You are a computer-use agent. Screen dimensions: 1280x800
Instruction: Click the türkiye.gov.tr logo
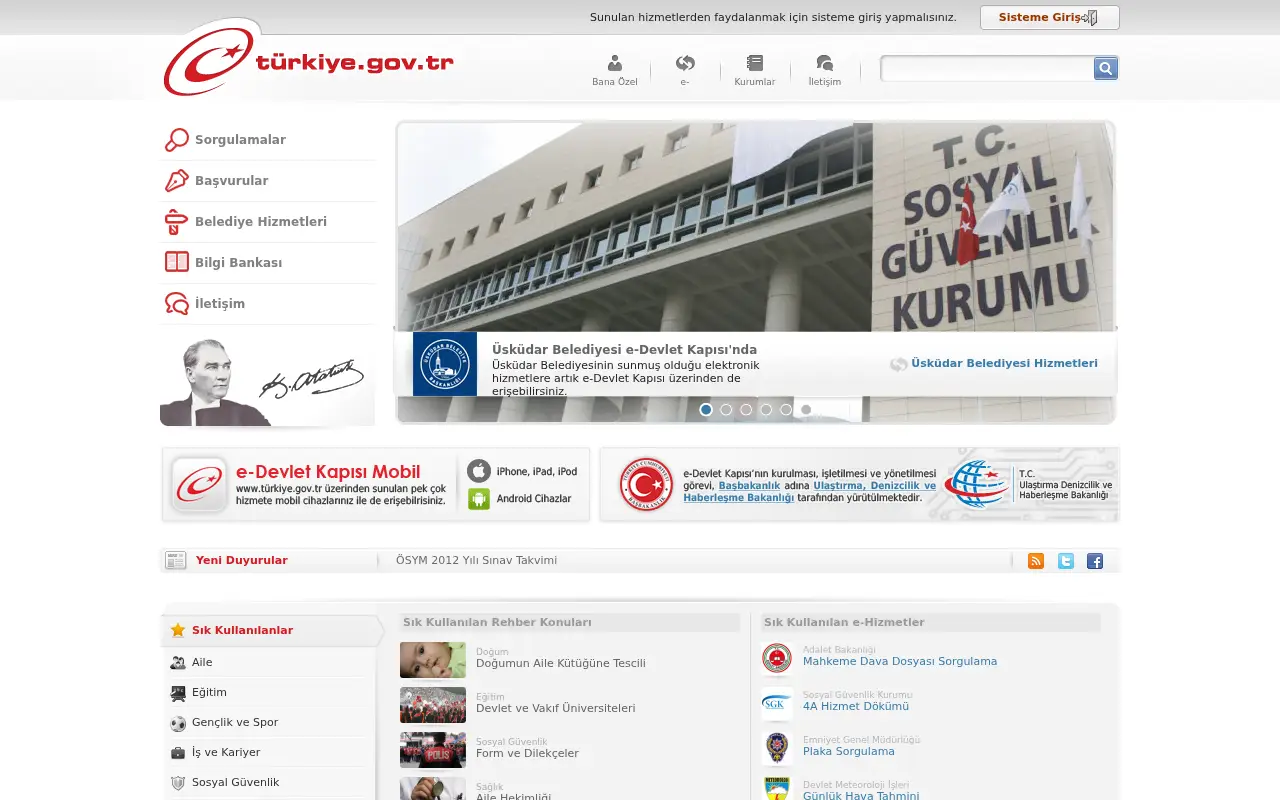click(309, 60)
